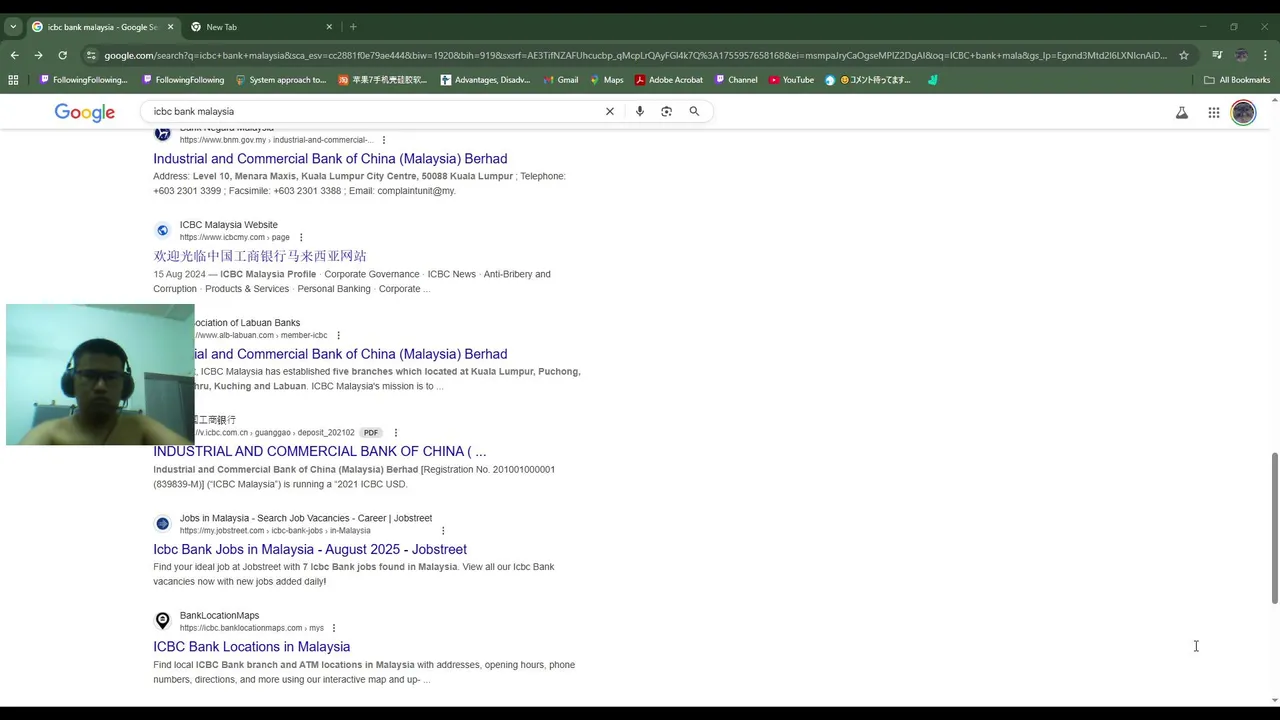This screenshot has width=1280, height=720.
Task: Open the Bank Negara result for ICBC Berhad
Action: pos(330,159)
